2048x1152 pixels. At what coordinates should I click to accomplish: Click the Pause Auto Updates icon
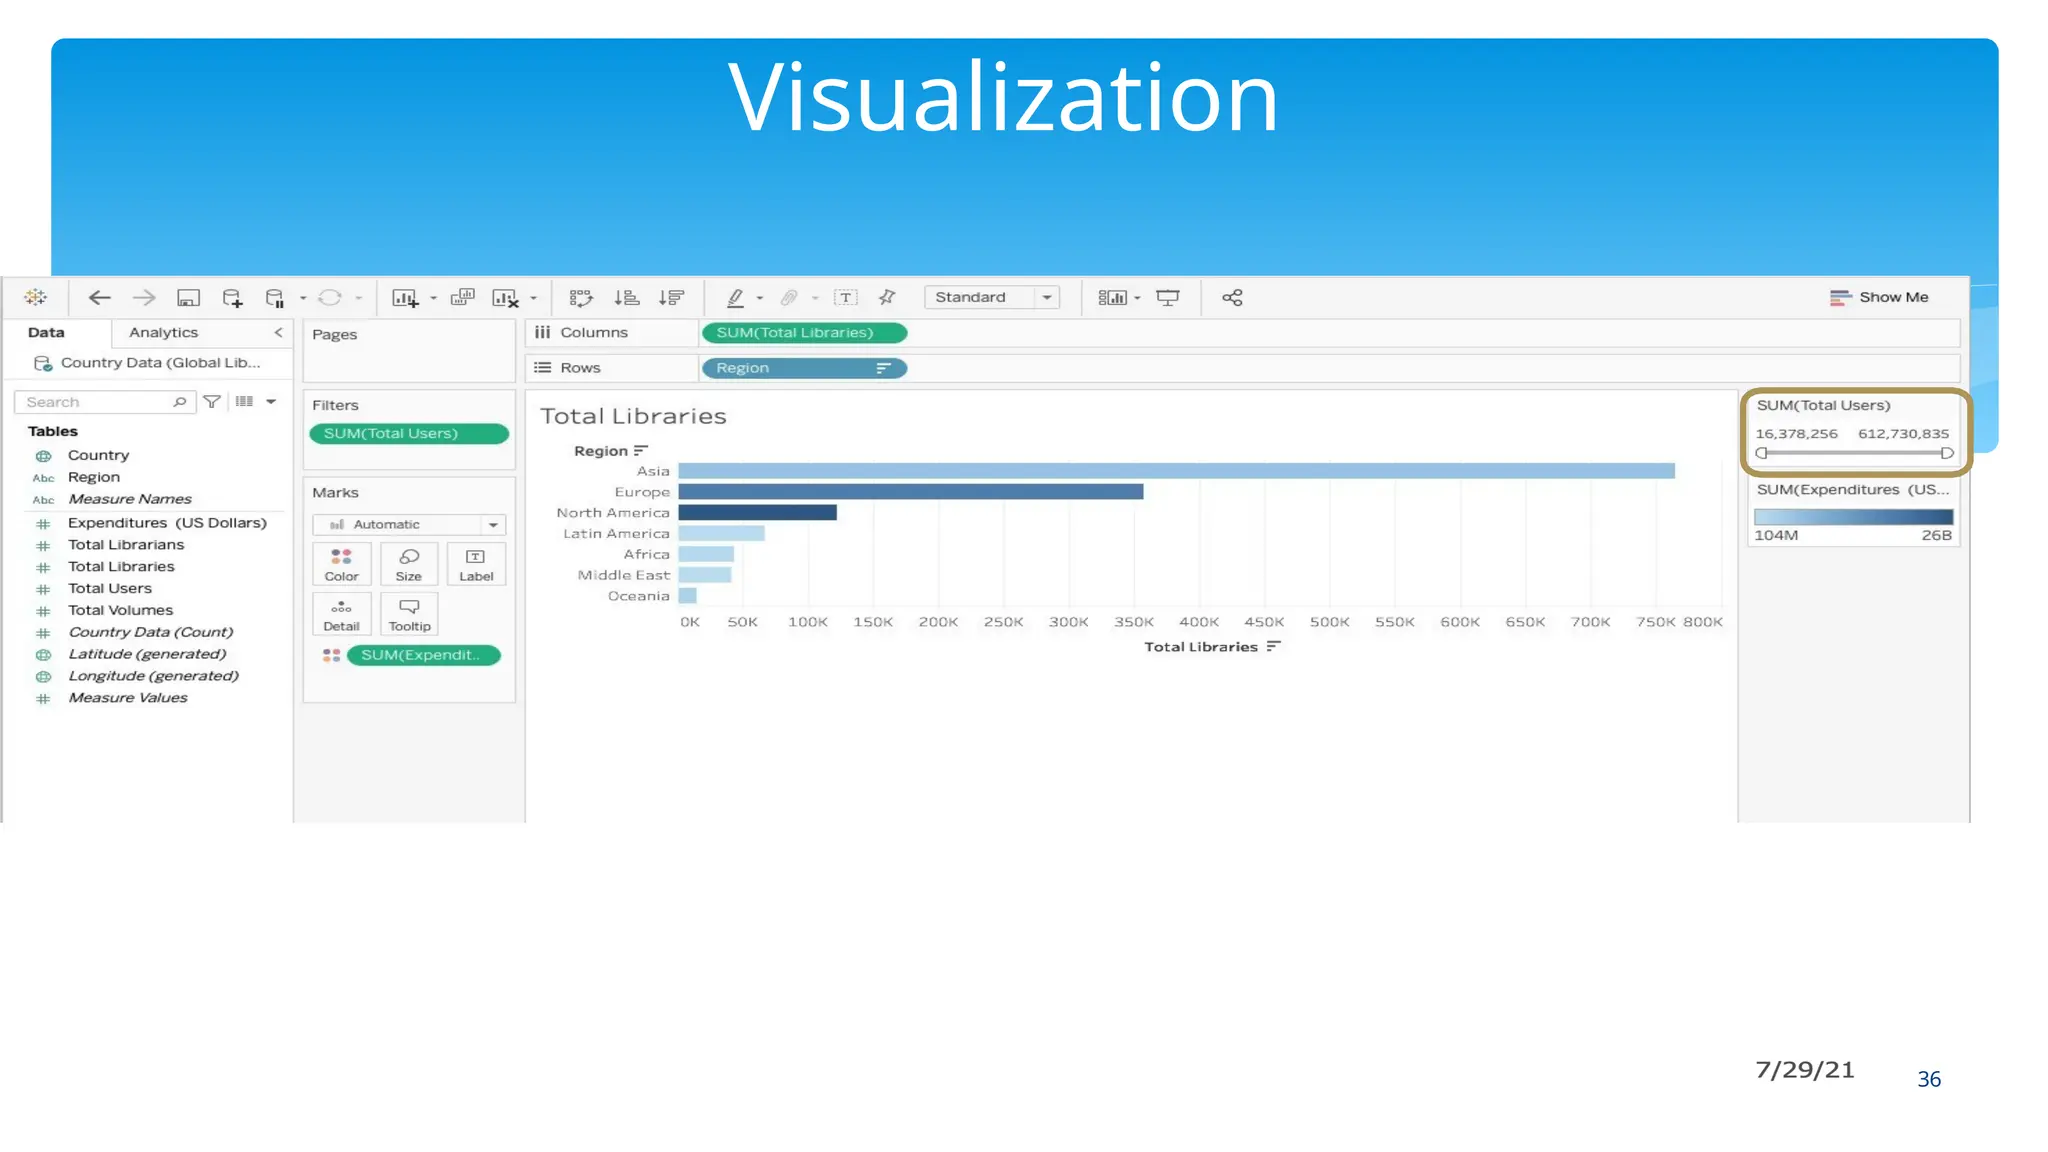pyautogui.click(x=275, y=298)
